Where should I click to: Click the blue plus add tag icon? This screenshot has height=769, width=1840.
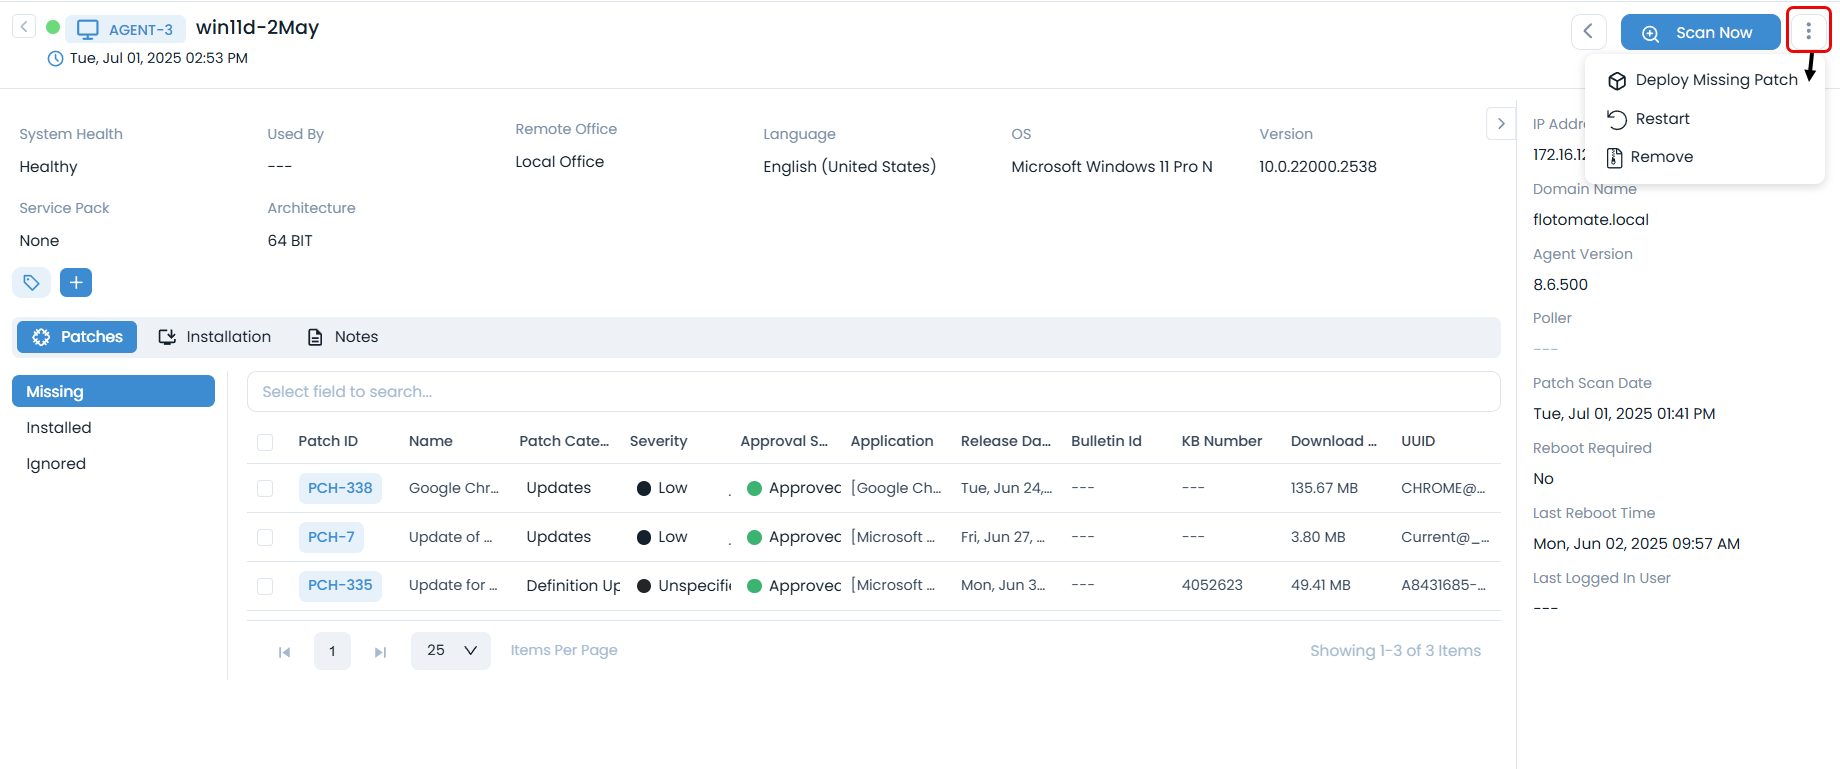76,283
